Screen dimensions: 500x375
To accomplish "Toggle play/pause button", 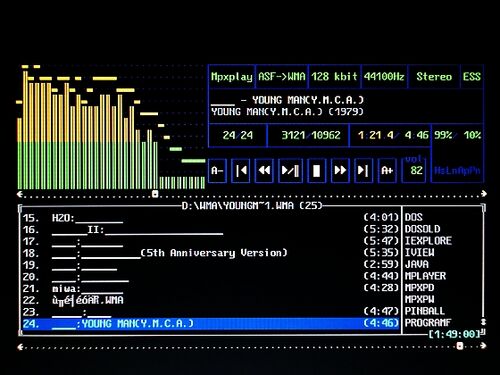I will tap(290, 171).
